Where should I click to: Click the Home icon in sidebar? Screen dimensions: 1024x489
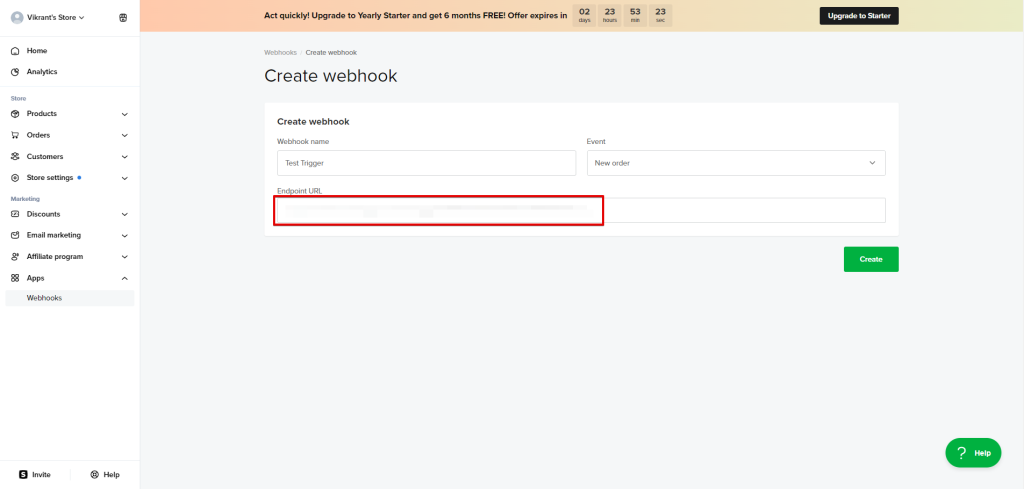tap(15, 50)
